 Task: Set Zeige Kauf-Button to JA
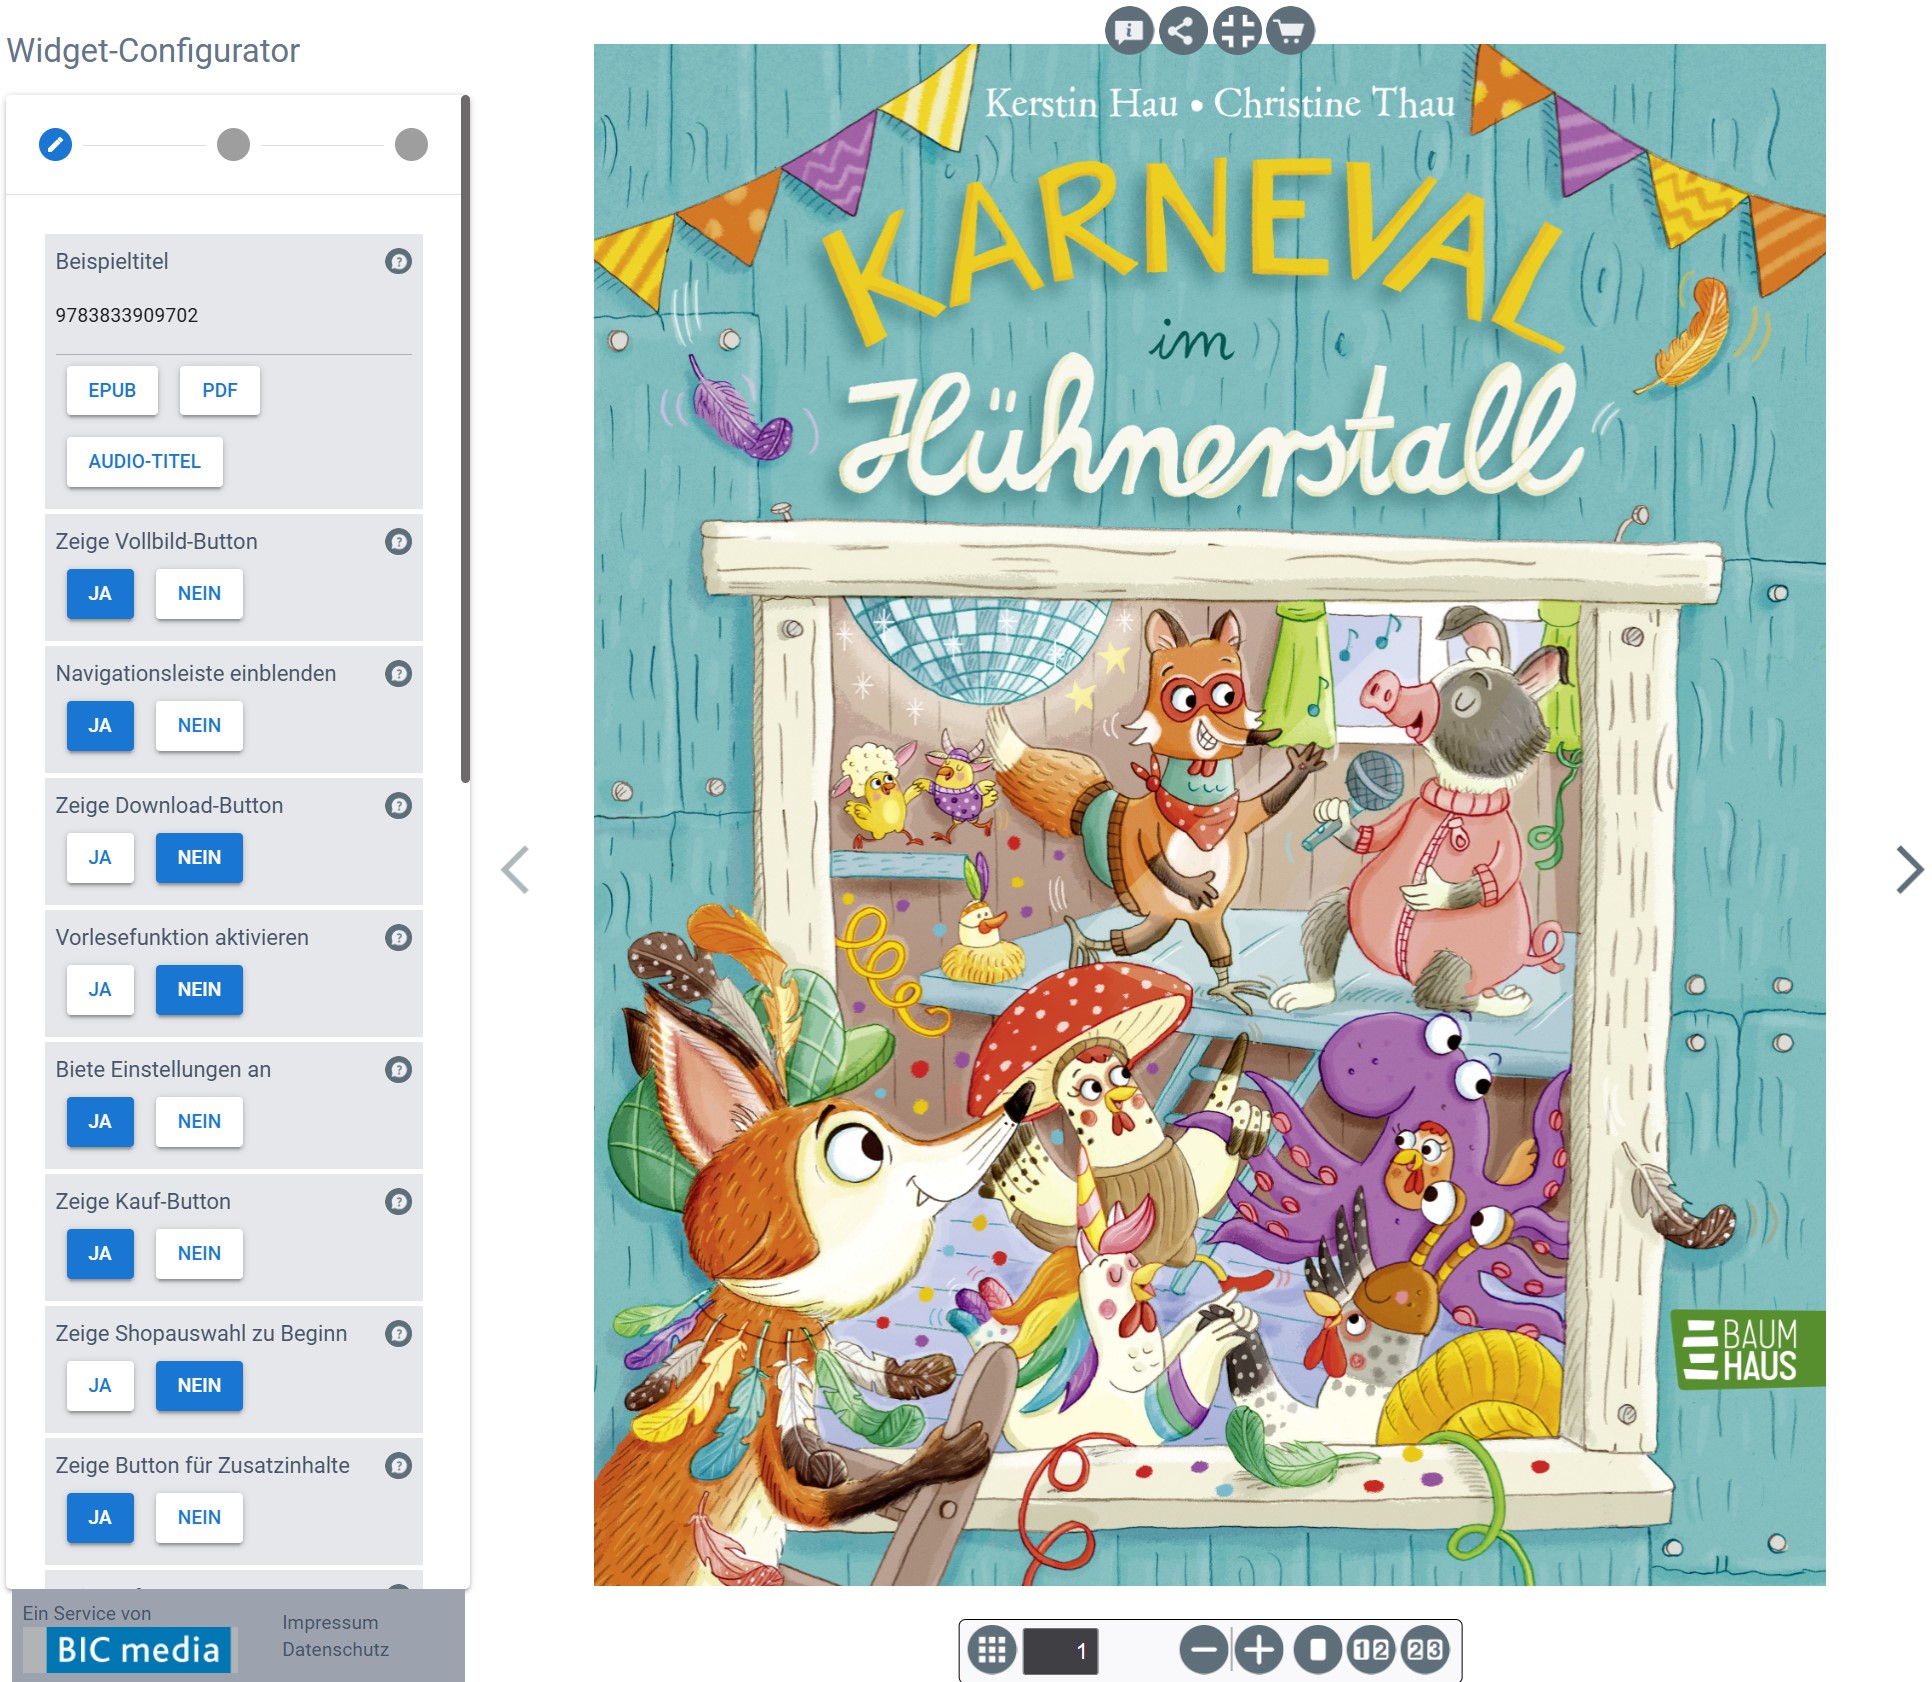click(100, 1253)
